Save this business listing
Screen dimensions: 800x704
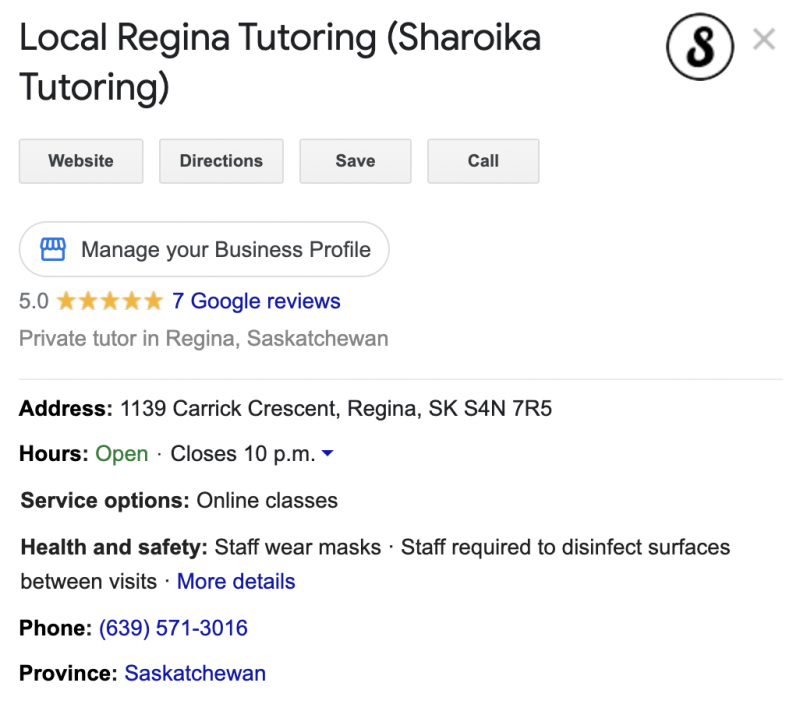point(355,161)
